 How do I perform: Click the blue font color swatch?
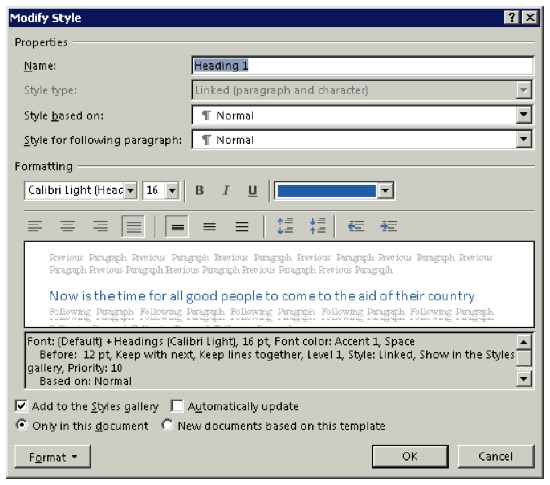327,191
